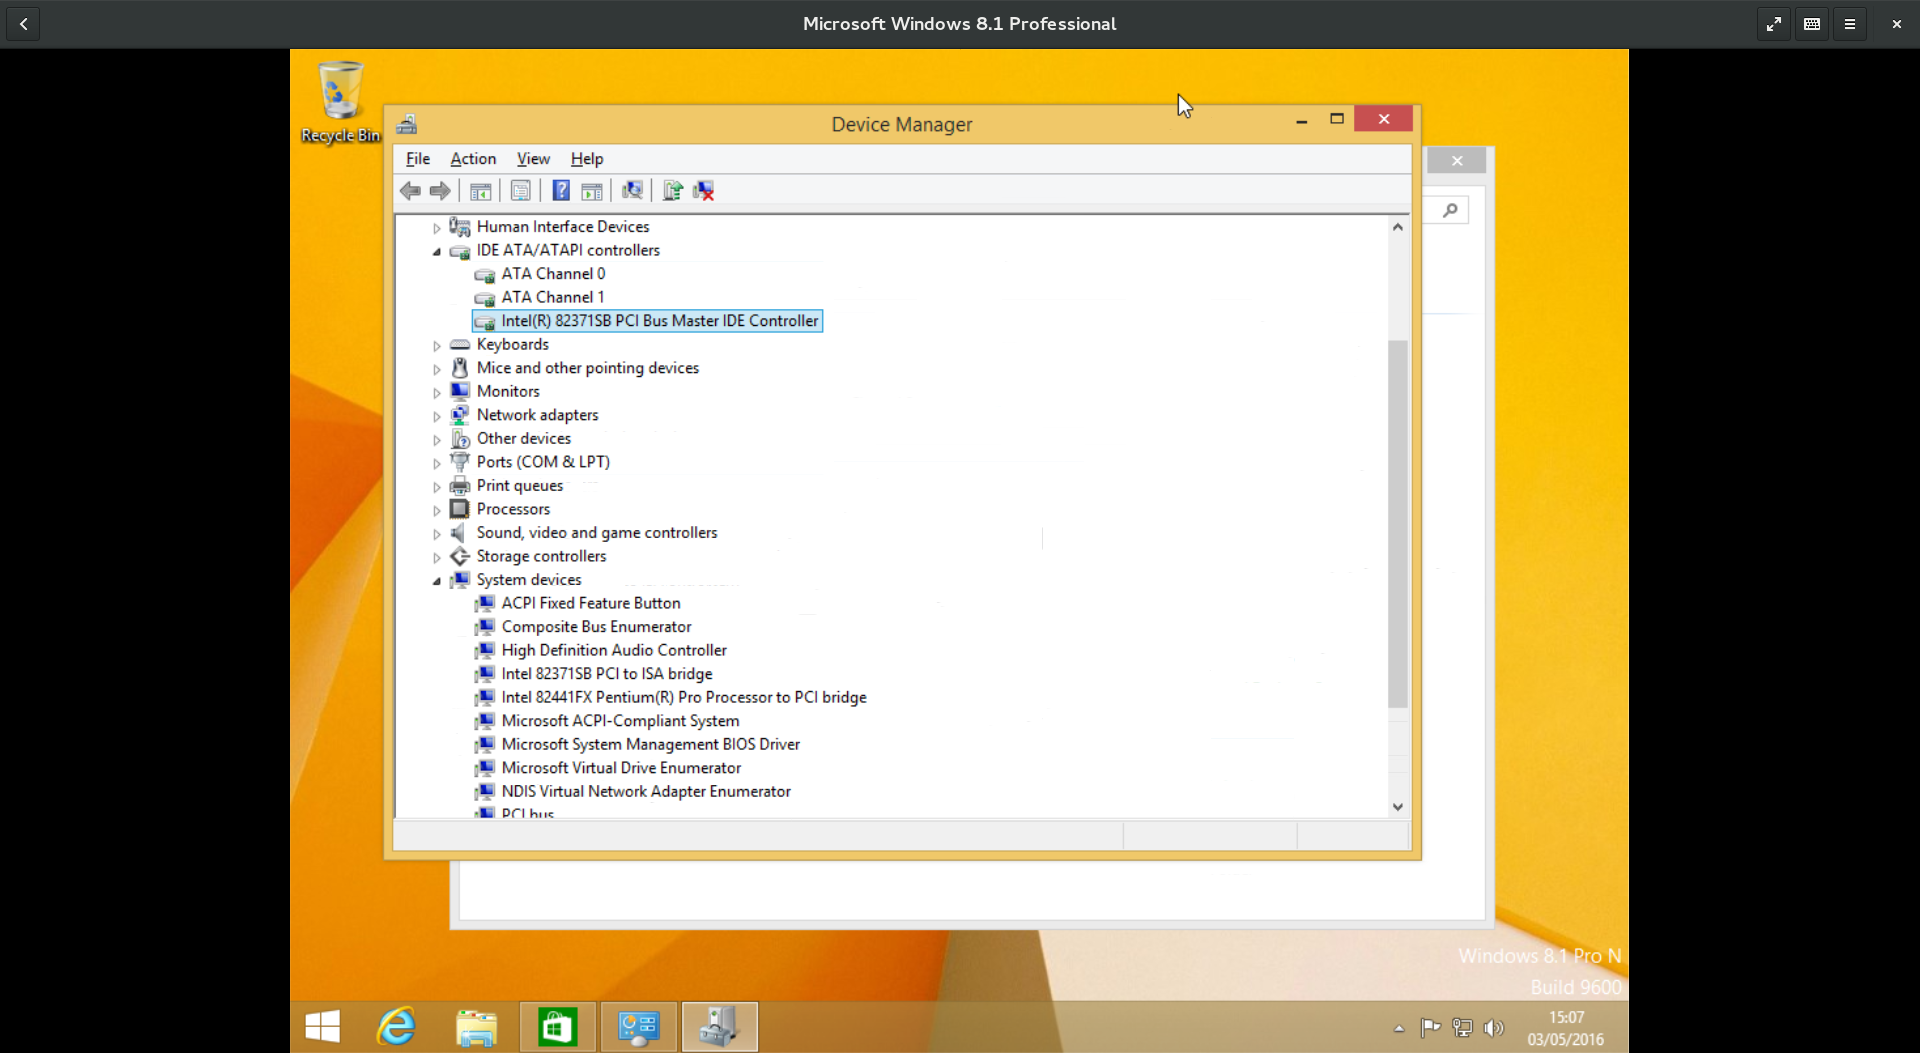Click the search magnifier in the background window
Viewport: 1920px width, 1053px height.
(1450, 210)
